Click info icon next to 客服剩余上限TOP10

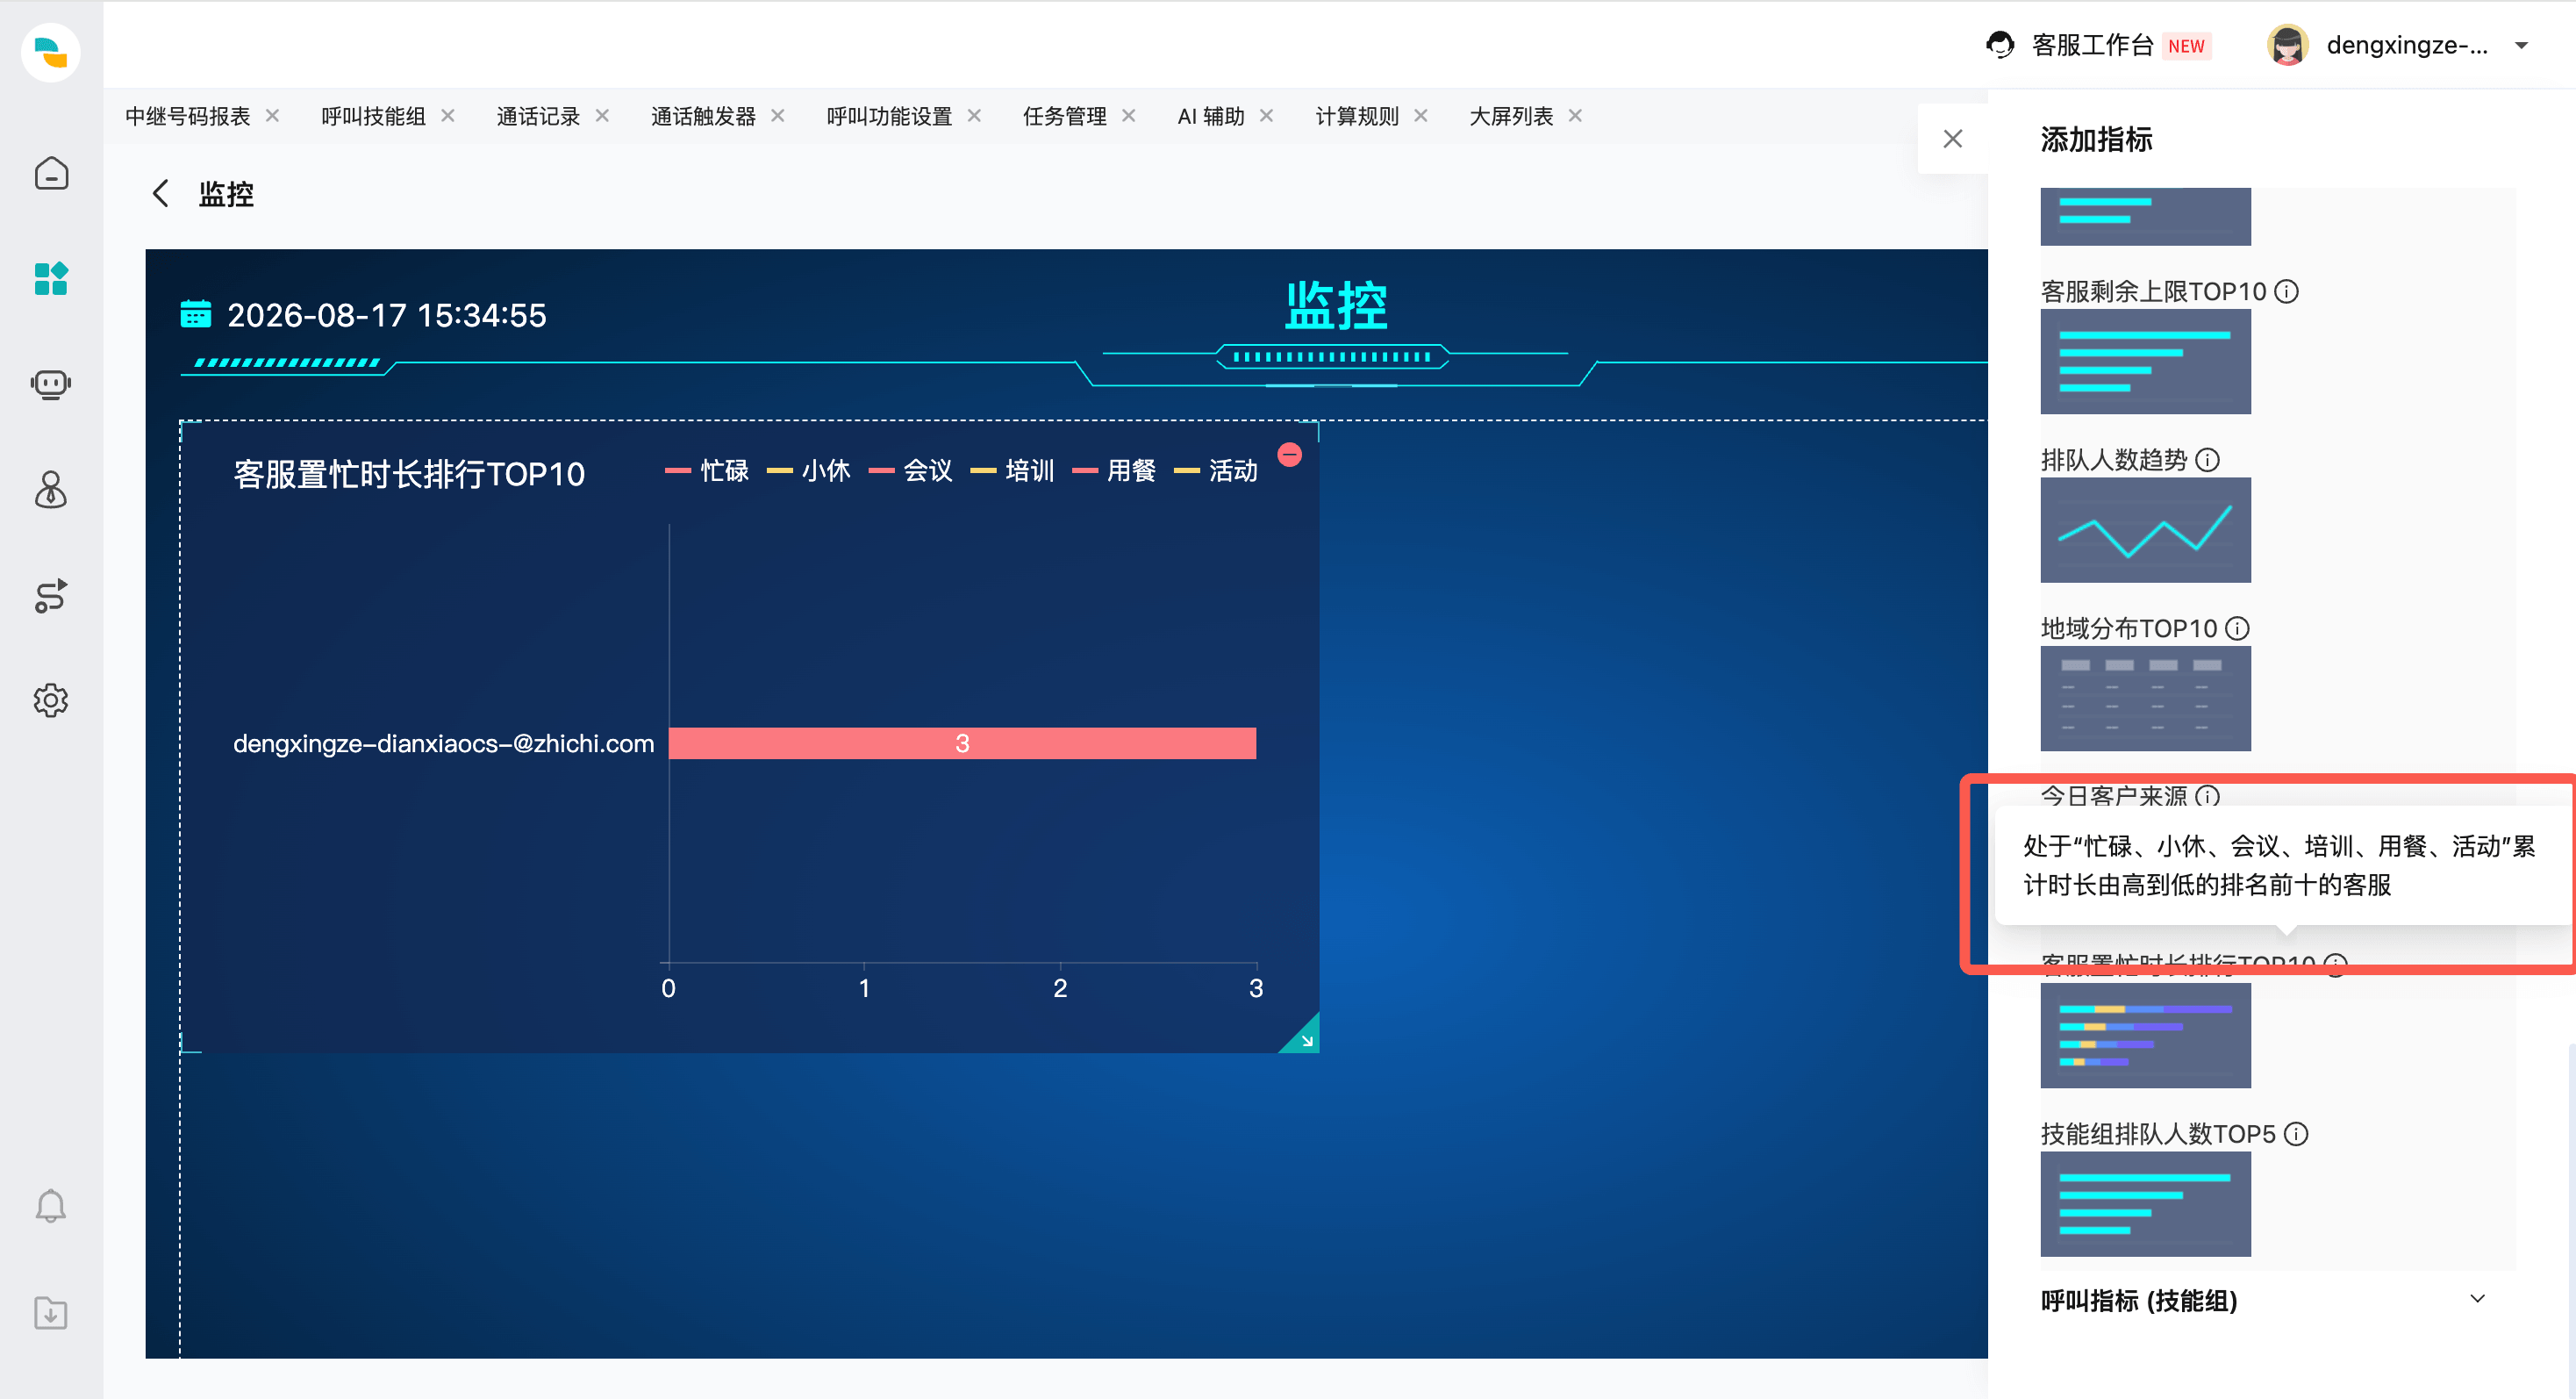2286,291
